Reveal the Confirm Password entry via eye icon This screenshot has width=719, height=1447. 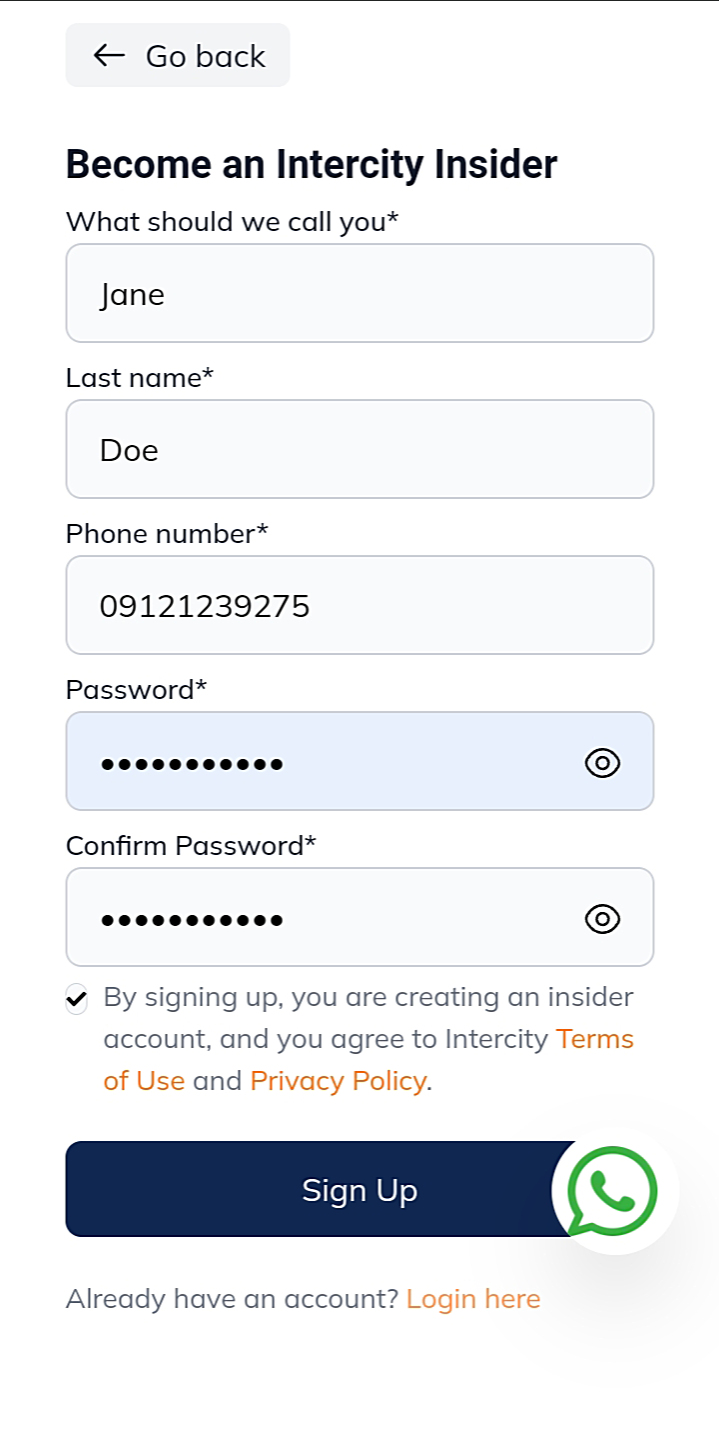pyautogui.click(x=602, y=919)
